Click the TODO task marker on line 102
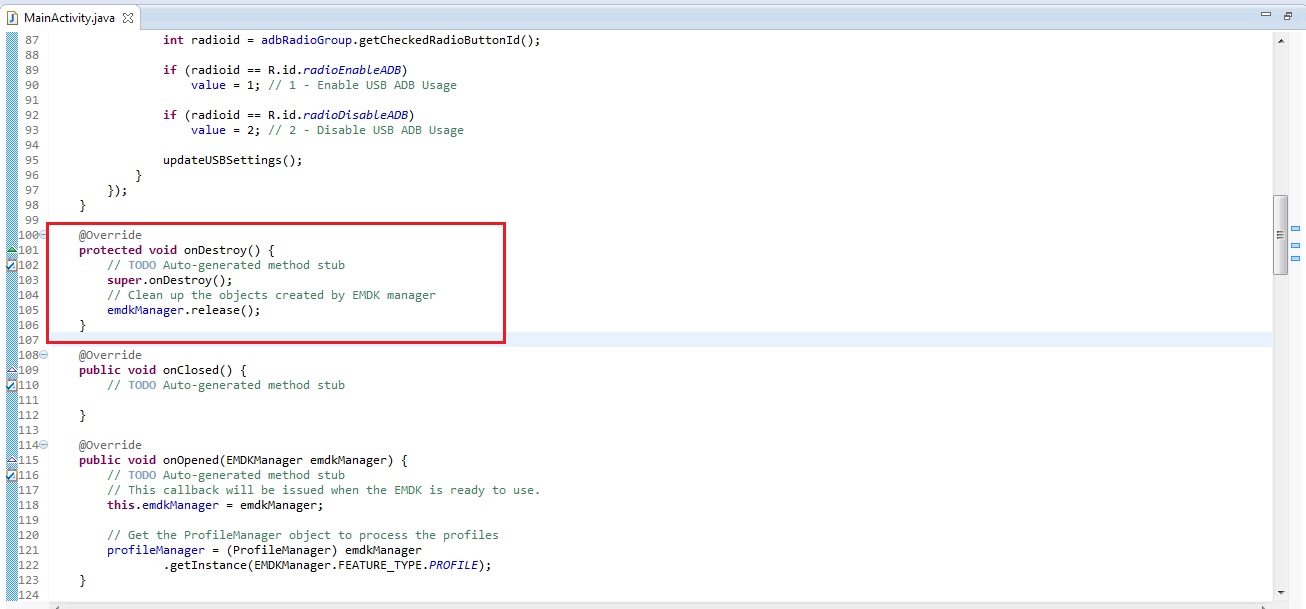Screen dimensions: 1306x609 11,265
